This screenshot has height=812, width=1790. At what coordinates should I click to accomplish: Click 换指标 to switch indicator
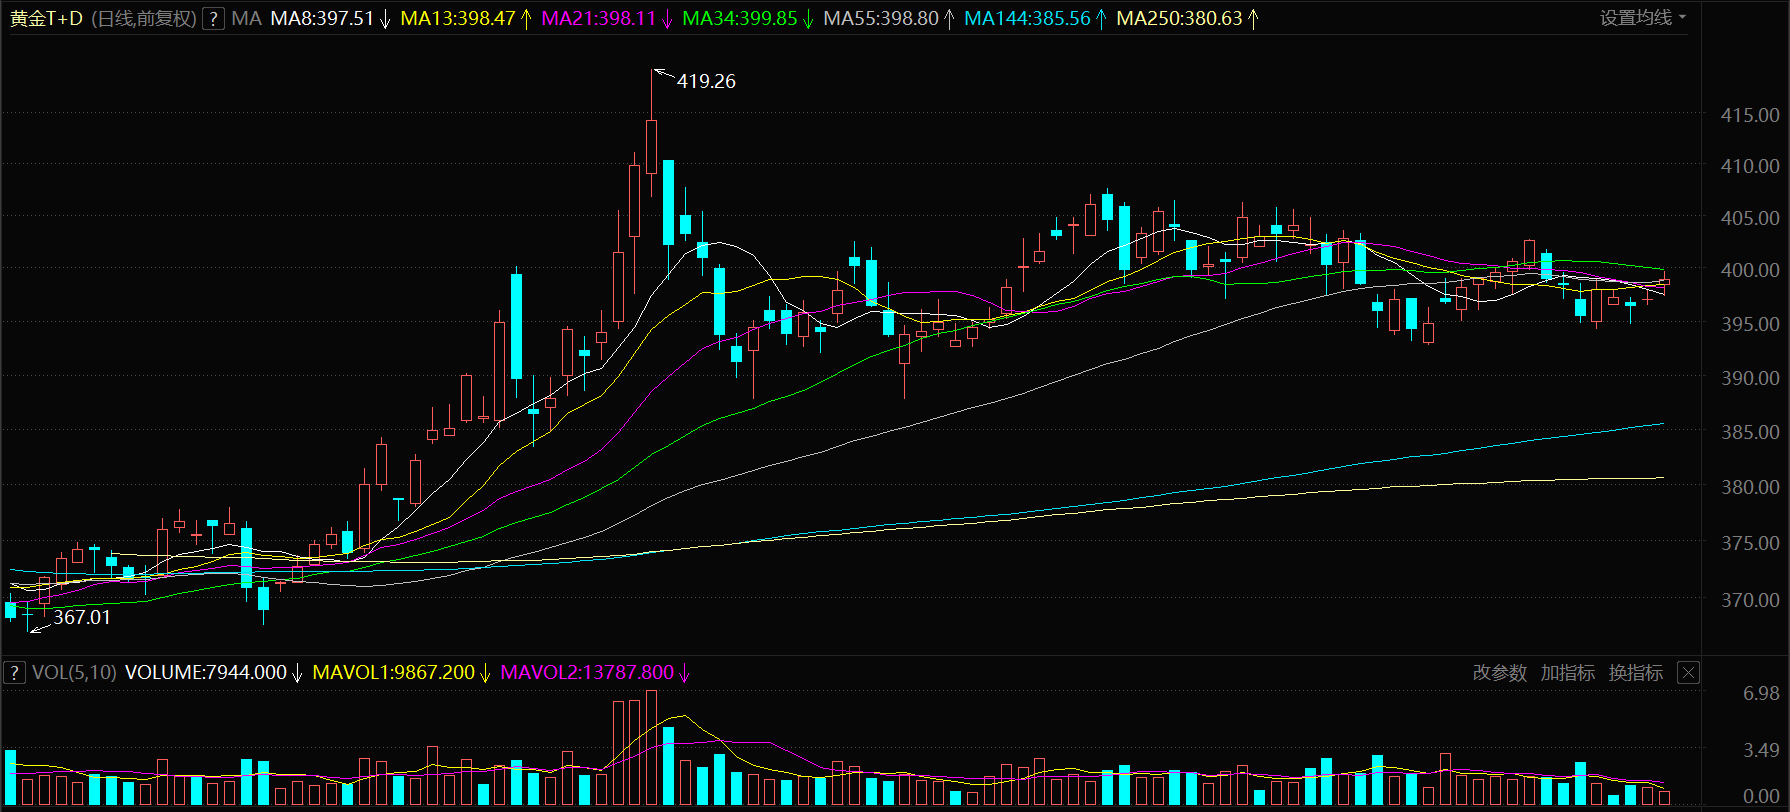[1636, 673]
